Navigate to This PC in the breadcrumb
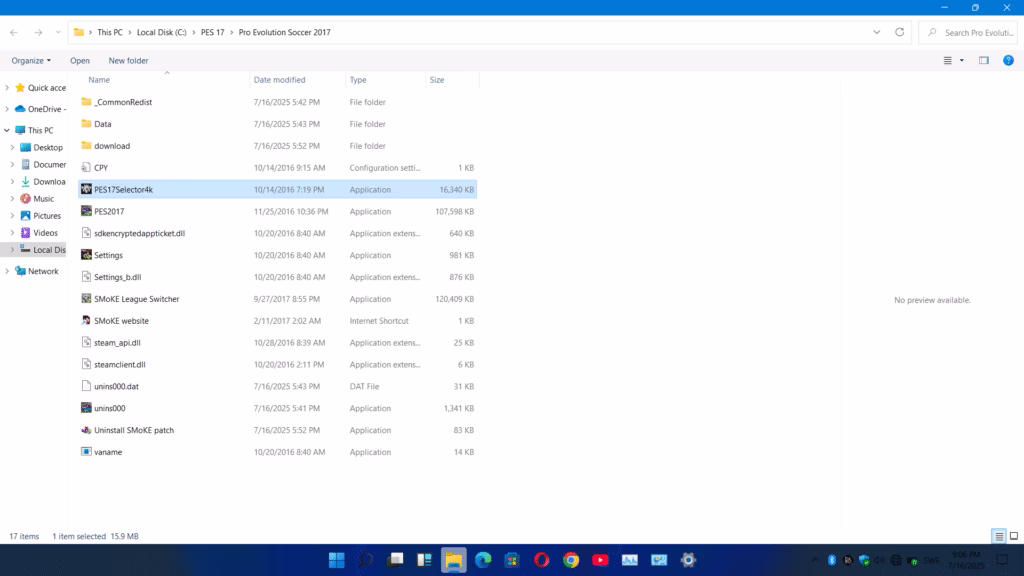This screenshot has width=1024, height=576. pos(110,32)
